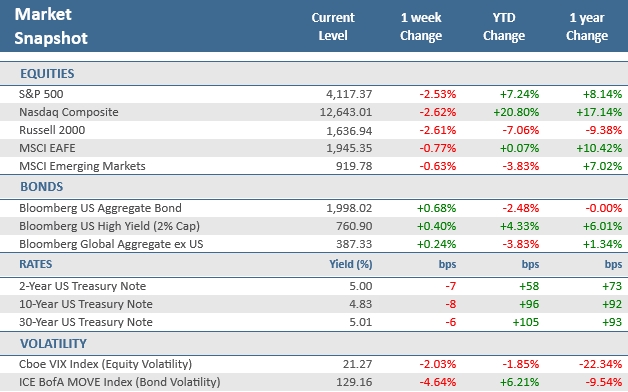Click S&P 500 one-year change +8.14%
The image size is (628, 392).
point(602,94)
